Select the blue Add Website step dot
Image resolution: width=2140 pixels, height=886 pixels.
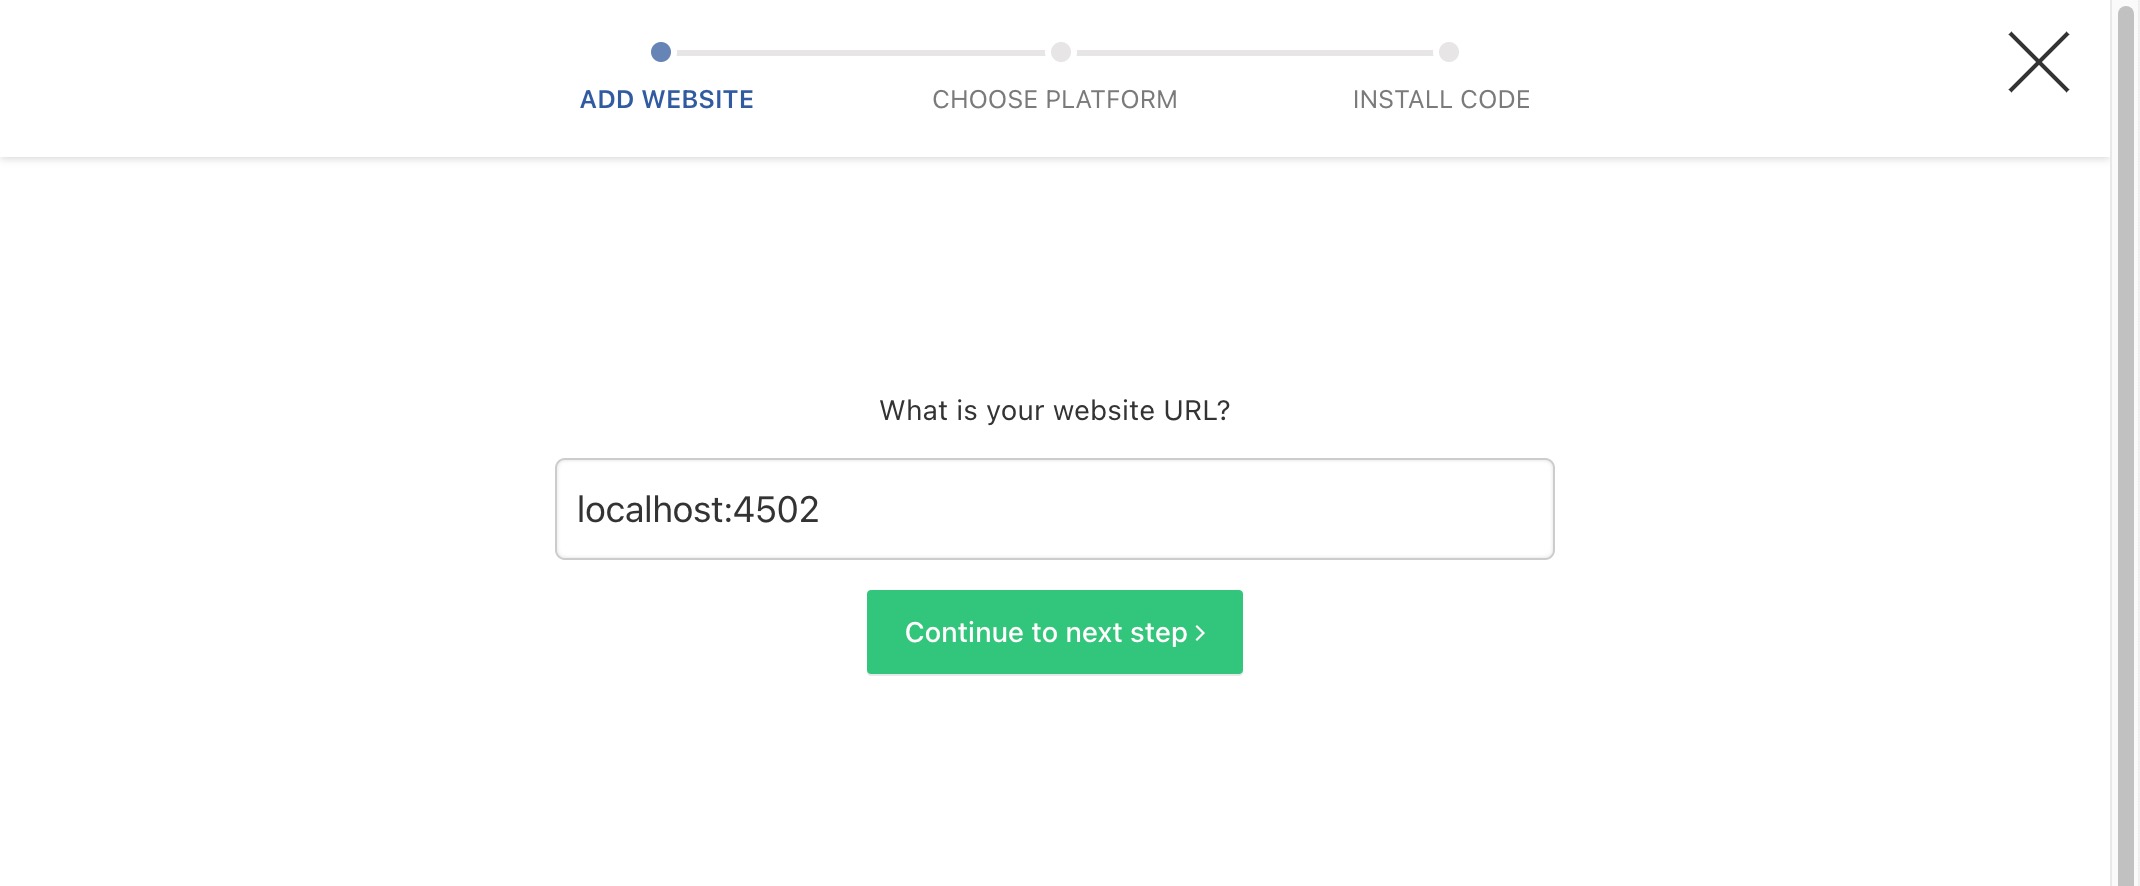661,52
